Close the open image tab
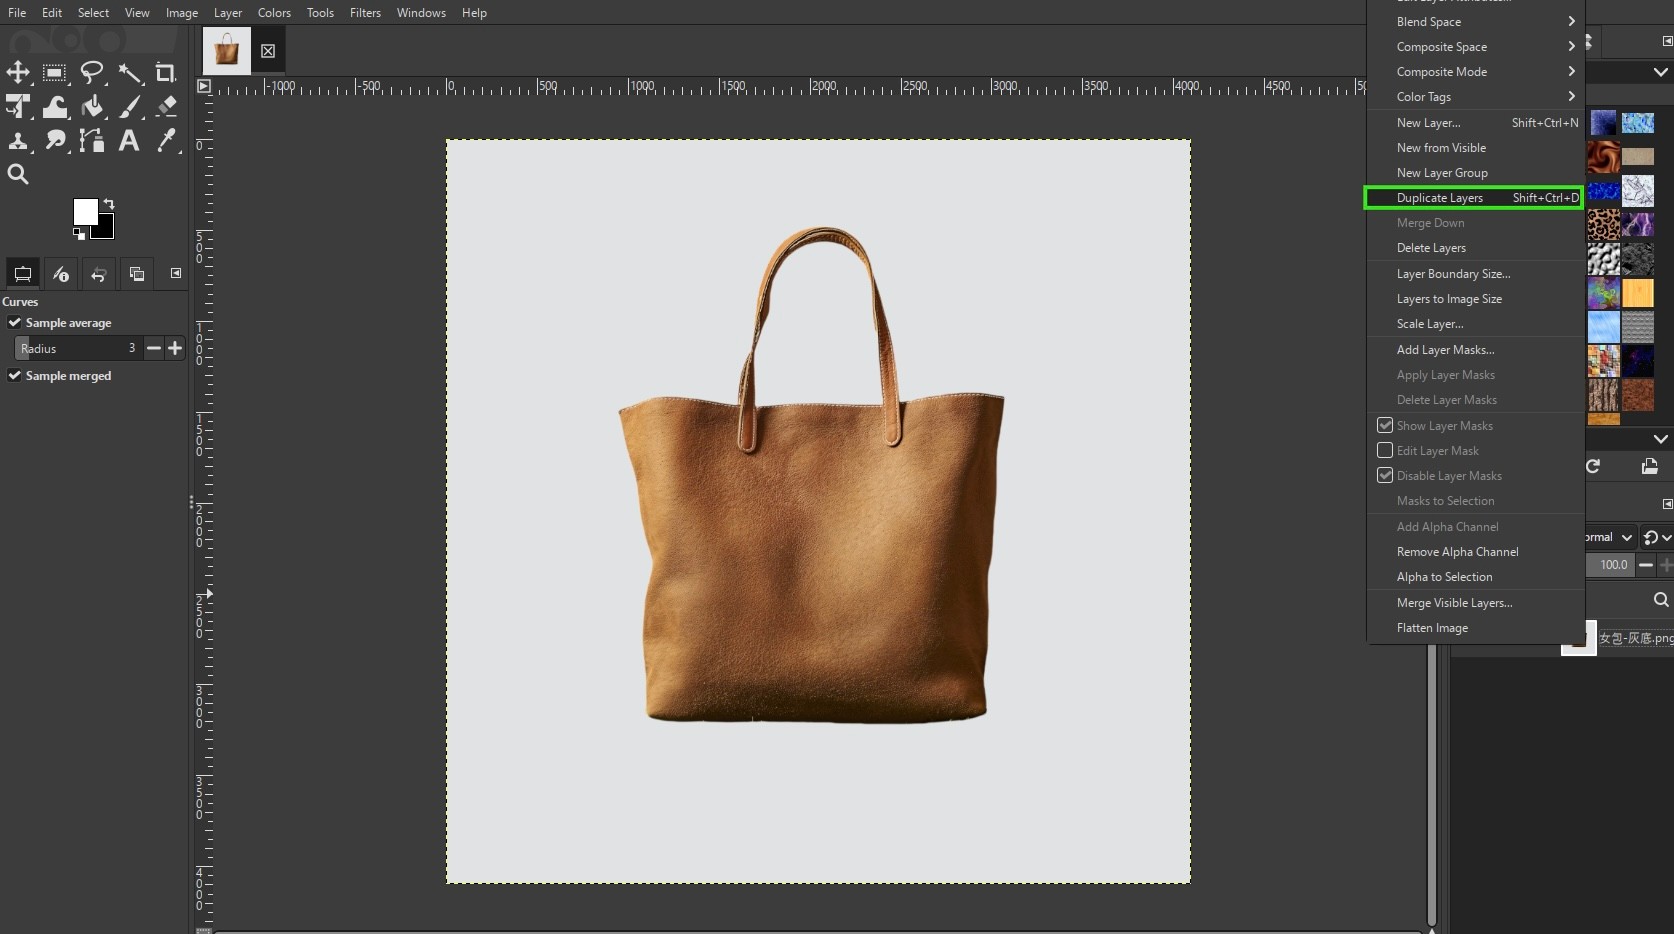The width and height of the screenshot is (1674, 934). coord(268,51)
